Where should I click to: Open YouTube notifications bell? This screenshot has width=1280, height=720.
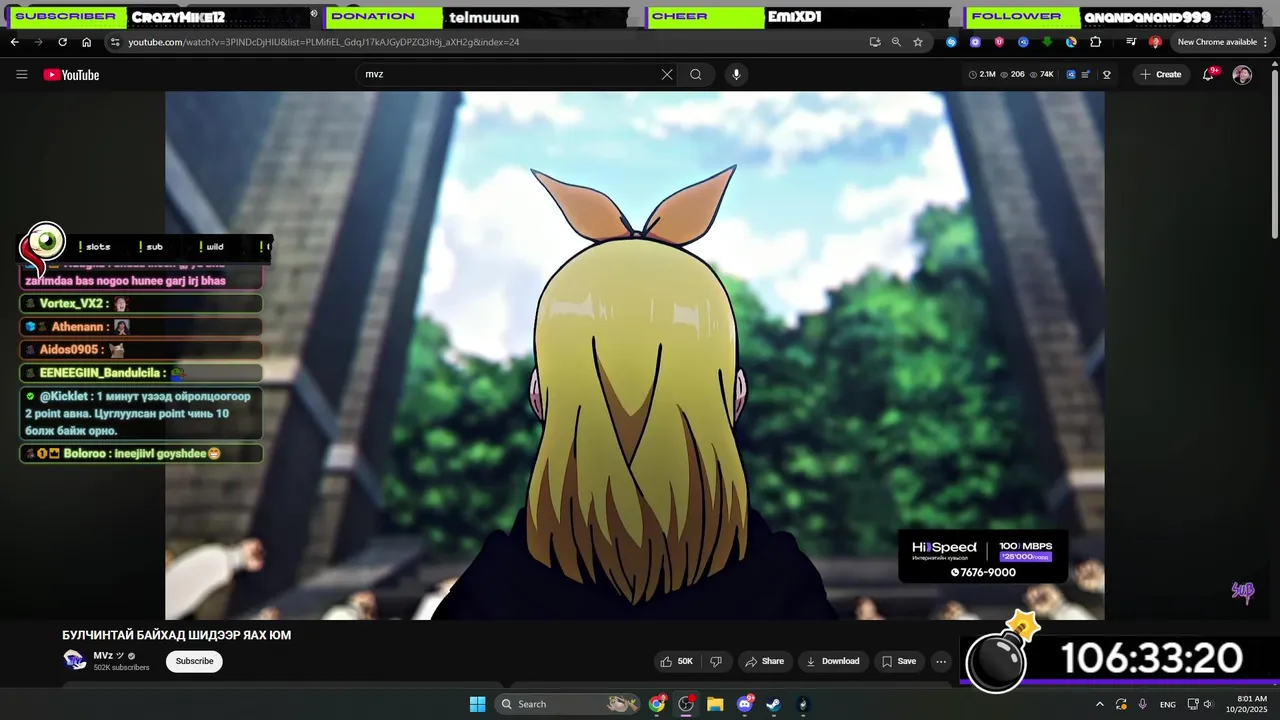(x=1208, y=74)
